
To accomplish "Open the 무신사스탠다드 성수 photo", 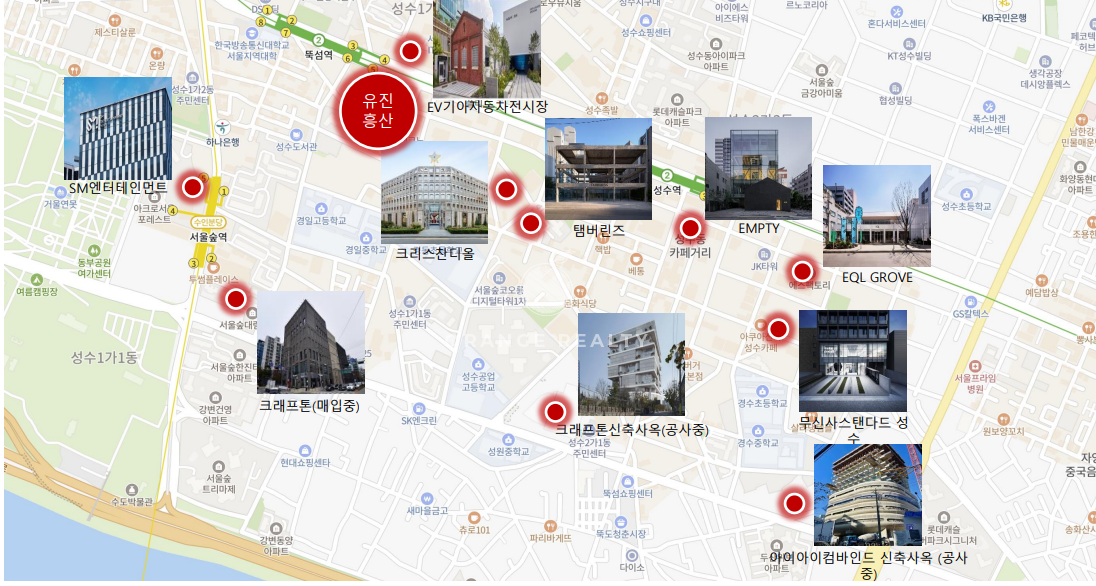I will click(x=853, y=361).
